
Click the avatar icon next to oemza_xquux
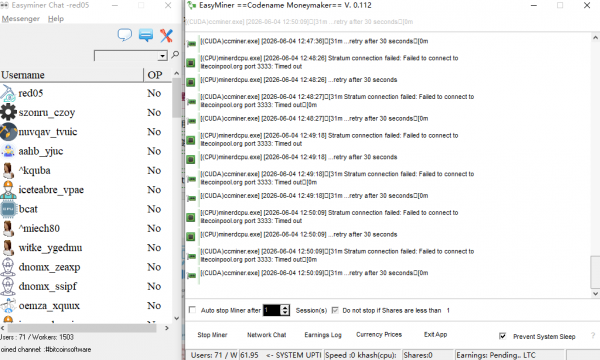pos(8,306)
